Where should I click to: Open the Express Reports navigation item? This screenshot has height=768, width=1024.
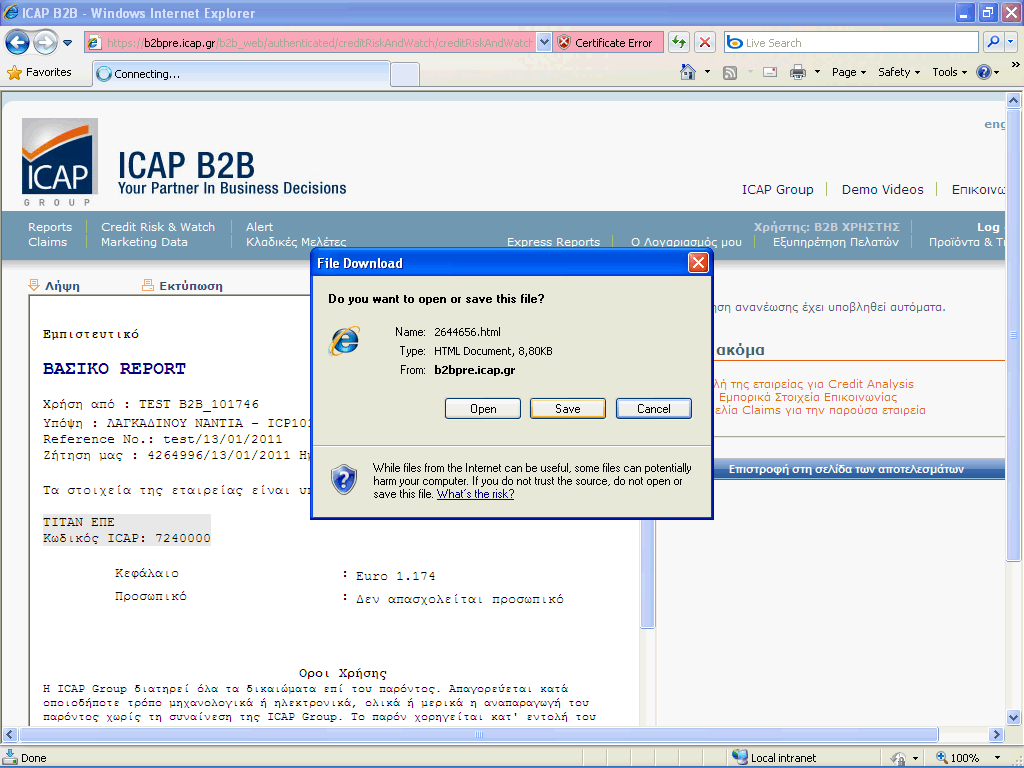point(553,242)
